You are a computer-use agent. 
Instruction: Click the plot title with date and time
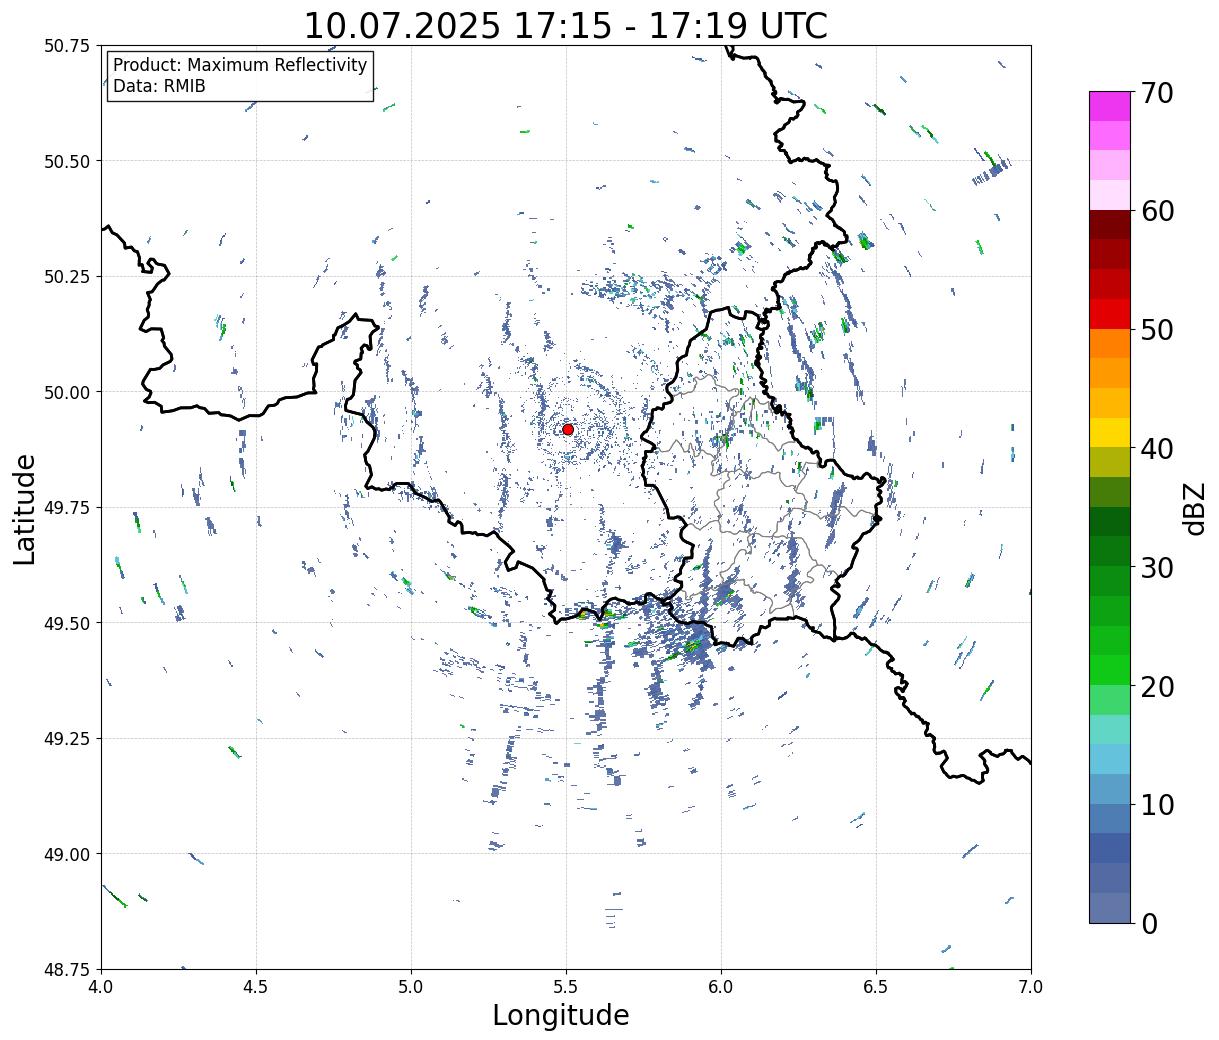click(x=565, y=26)
